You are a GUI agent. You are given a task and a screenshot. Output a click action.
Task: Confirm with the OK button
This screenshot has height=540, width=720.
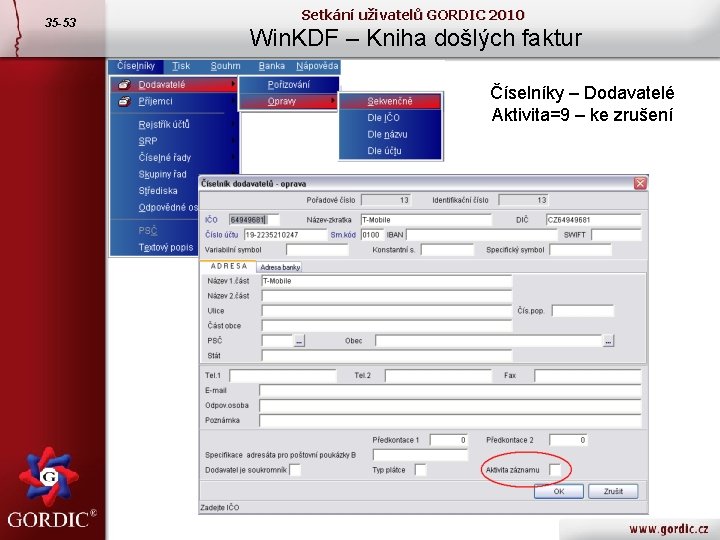pos(559,491)
